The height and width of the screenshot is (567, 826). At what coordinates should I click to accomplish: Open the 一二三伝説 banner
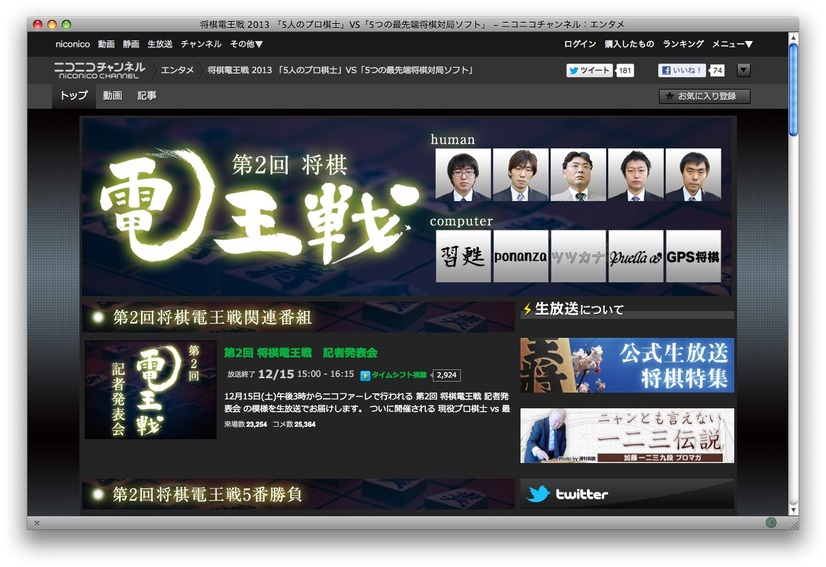(627, 436)
